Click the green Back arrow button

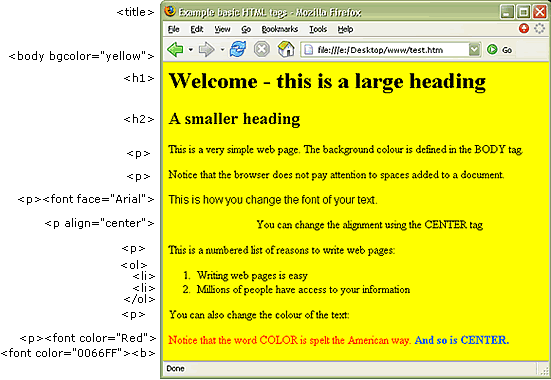pyautogui.click(x=175, y=50)
